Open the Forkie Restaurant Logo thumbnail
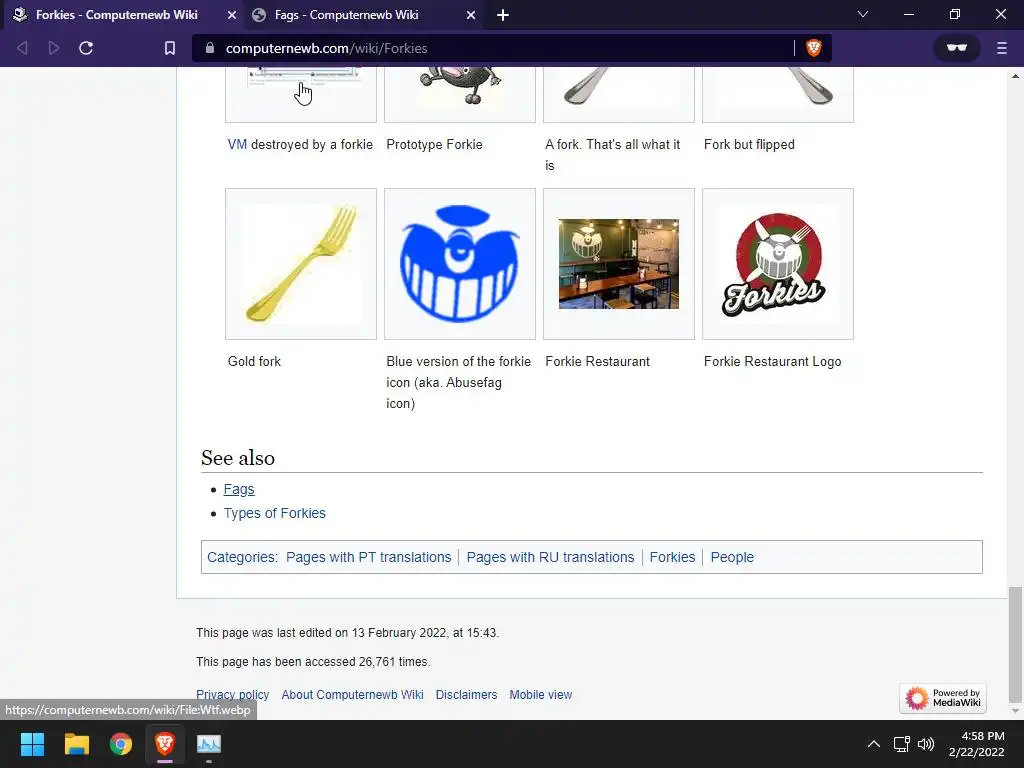This screenshot has width=1024, height=768. (x=778, y=264)
